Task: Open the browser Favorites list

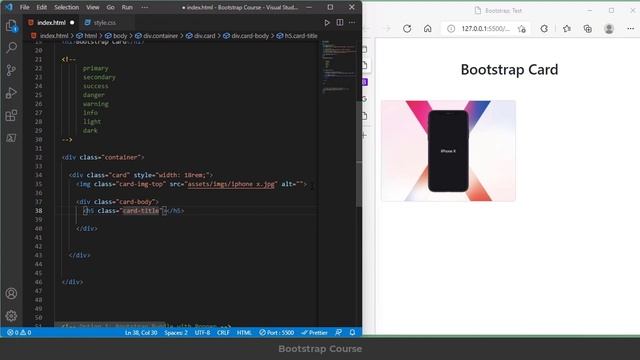Action: (567, 29)
